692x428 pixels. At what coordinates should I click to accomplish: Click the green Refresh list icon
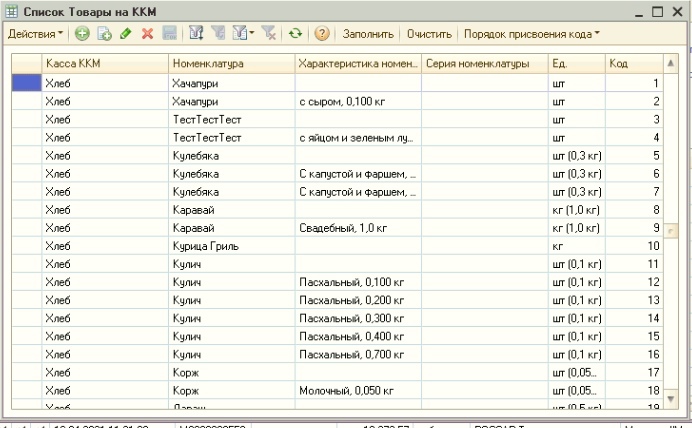pyautogui.click(x=296, y=34)
